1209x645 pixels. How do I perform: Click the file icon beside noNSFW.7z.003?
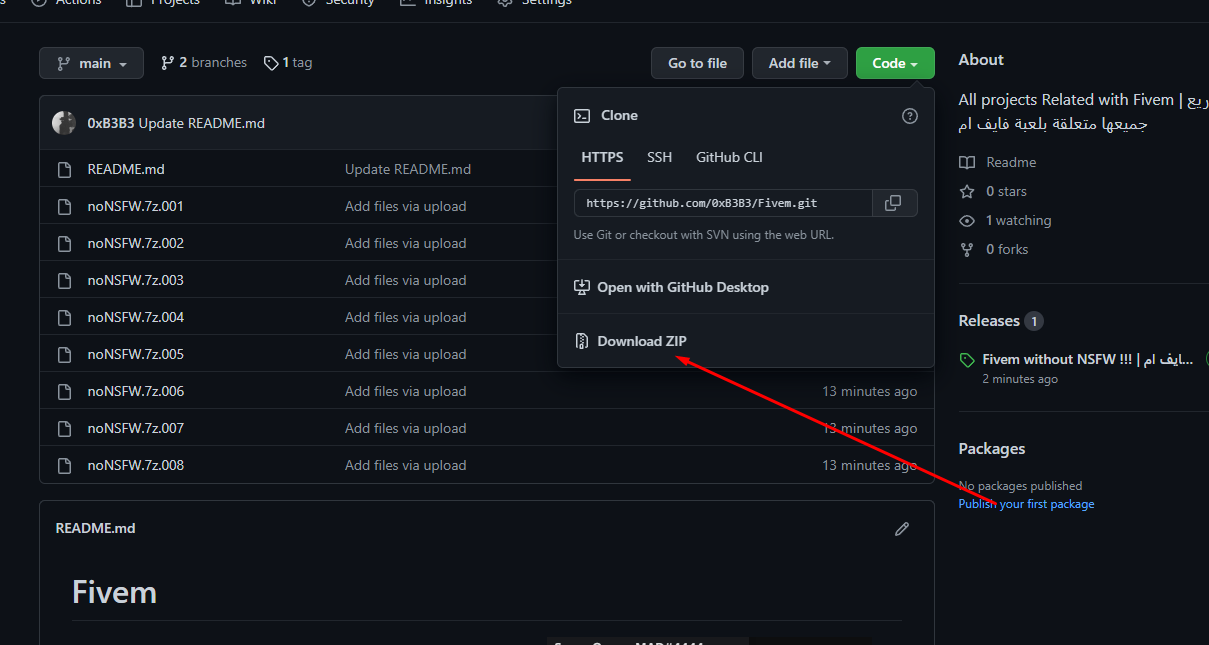(64, 281)
